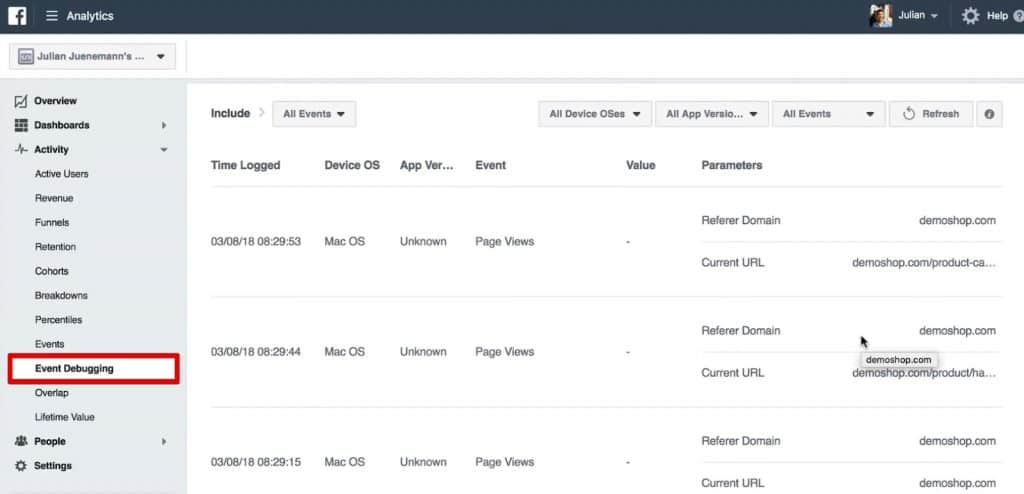Click the info icon beside Refresh

pyautogui.click(x=989, y=114)
